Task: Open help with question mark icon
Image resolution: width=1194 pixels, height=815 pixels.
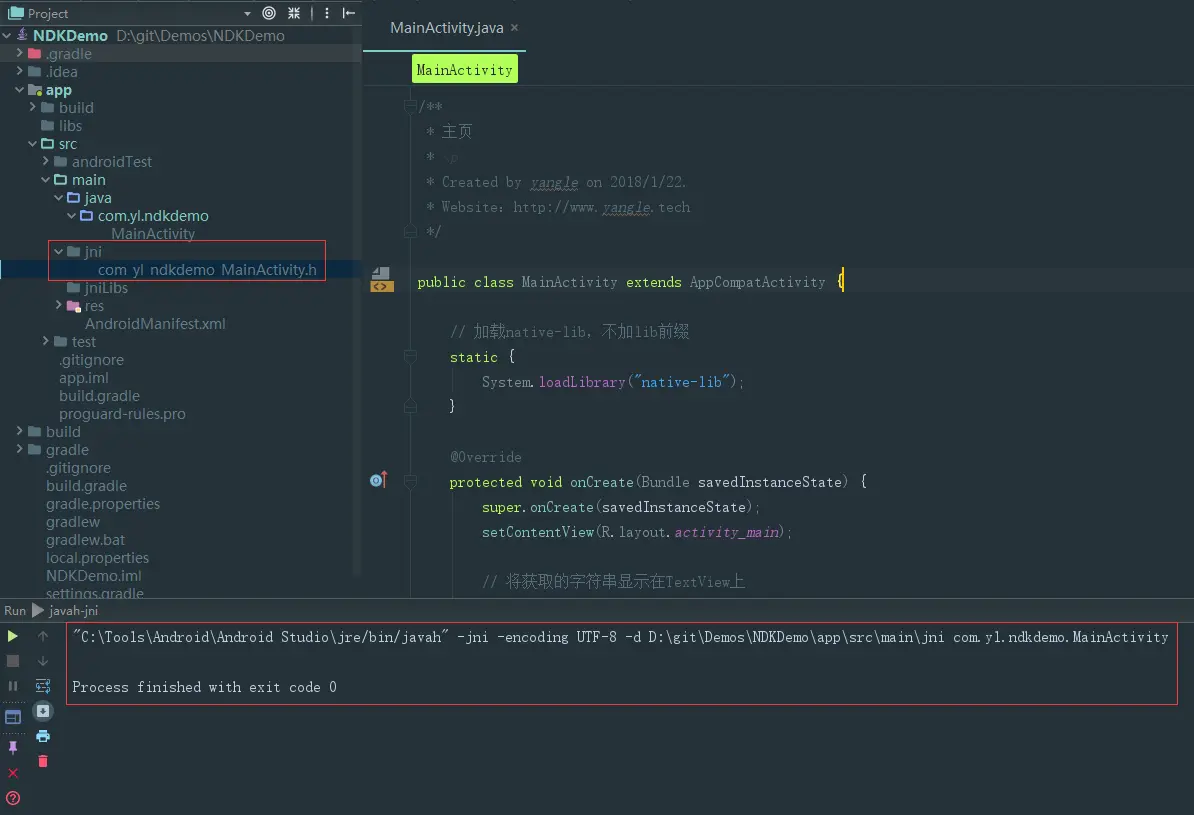Action: click(x=13, y=798)
